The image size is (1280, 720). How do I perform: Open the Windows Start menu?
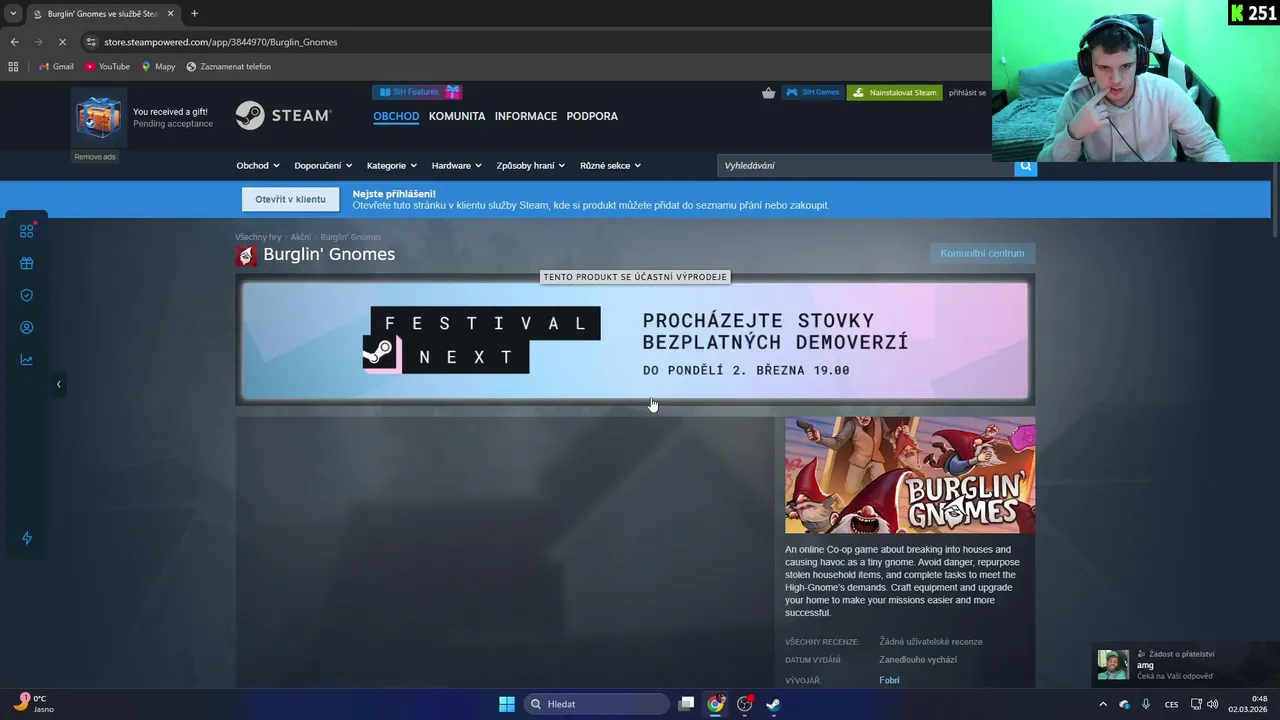(x=507, y=704)
